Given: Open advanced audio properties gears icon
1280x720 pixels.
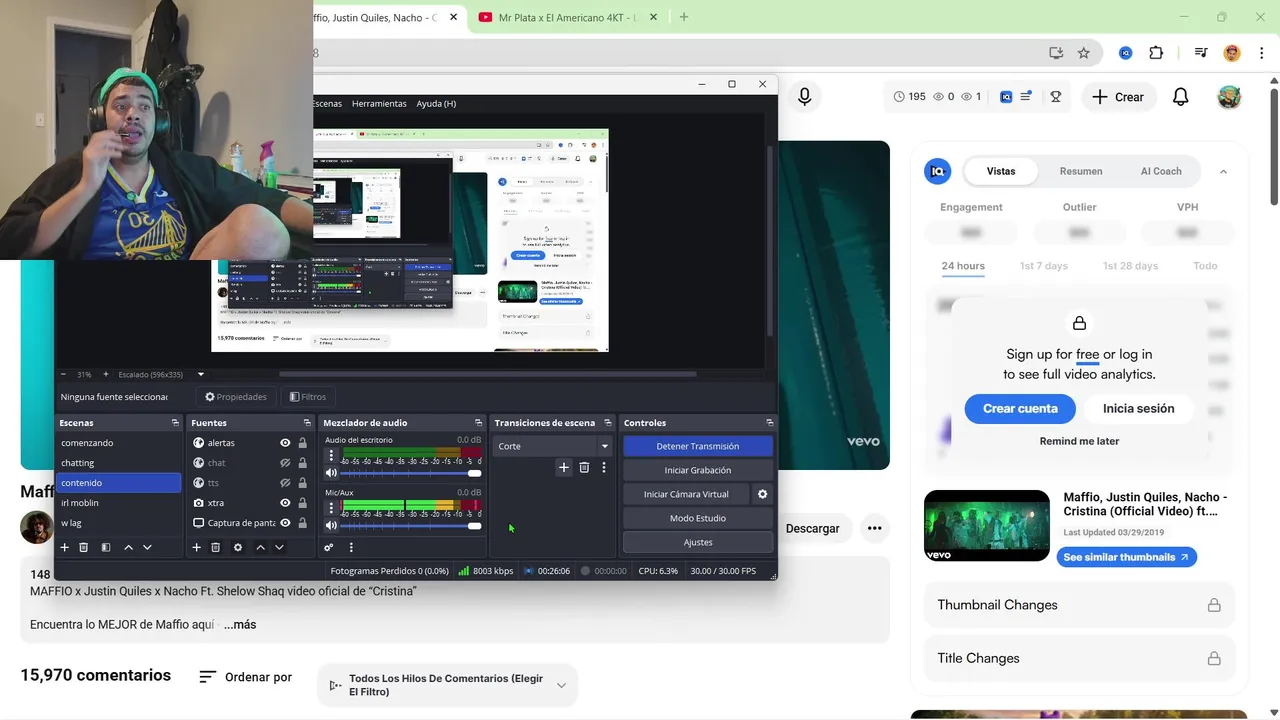Looking at the screenshot, I should [x=329, y=547].
